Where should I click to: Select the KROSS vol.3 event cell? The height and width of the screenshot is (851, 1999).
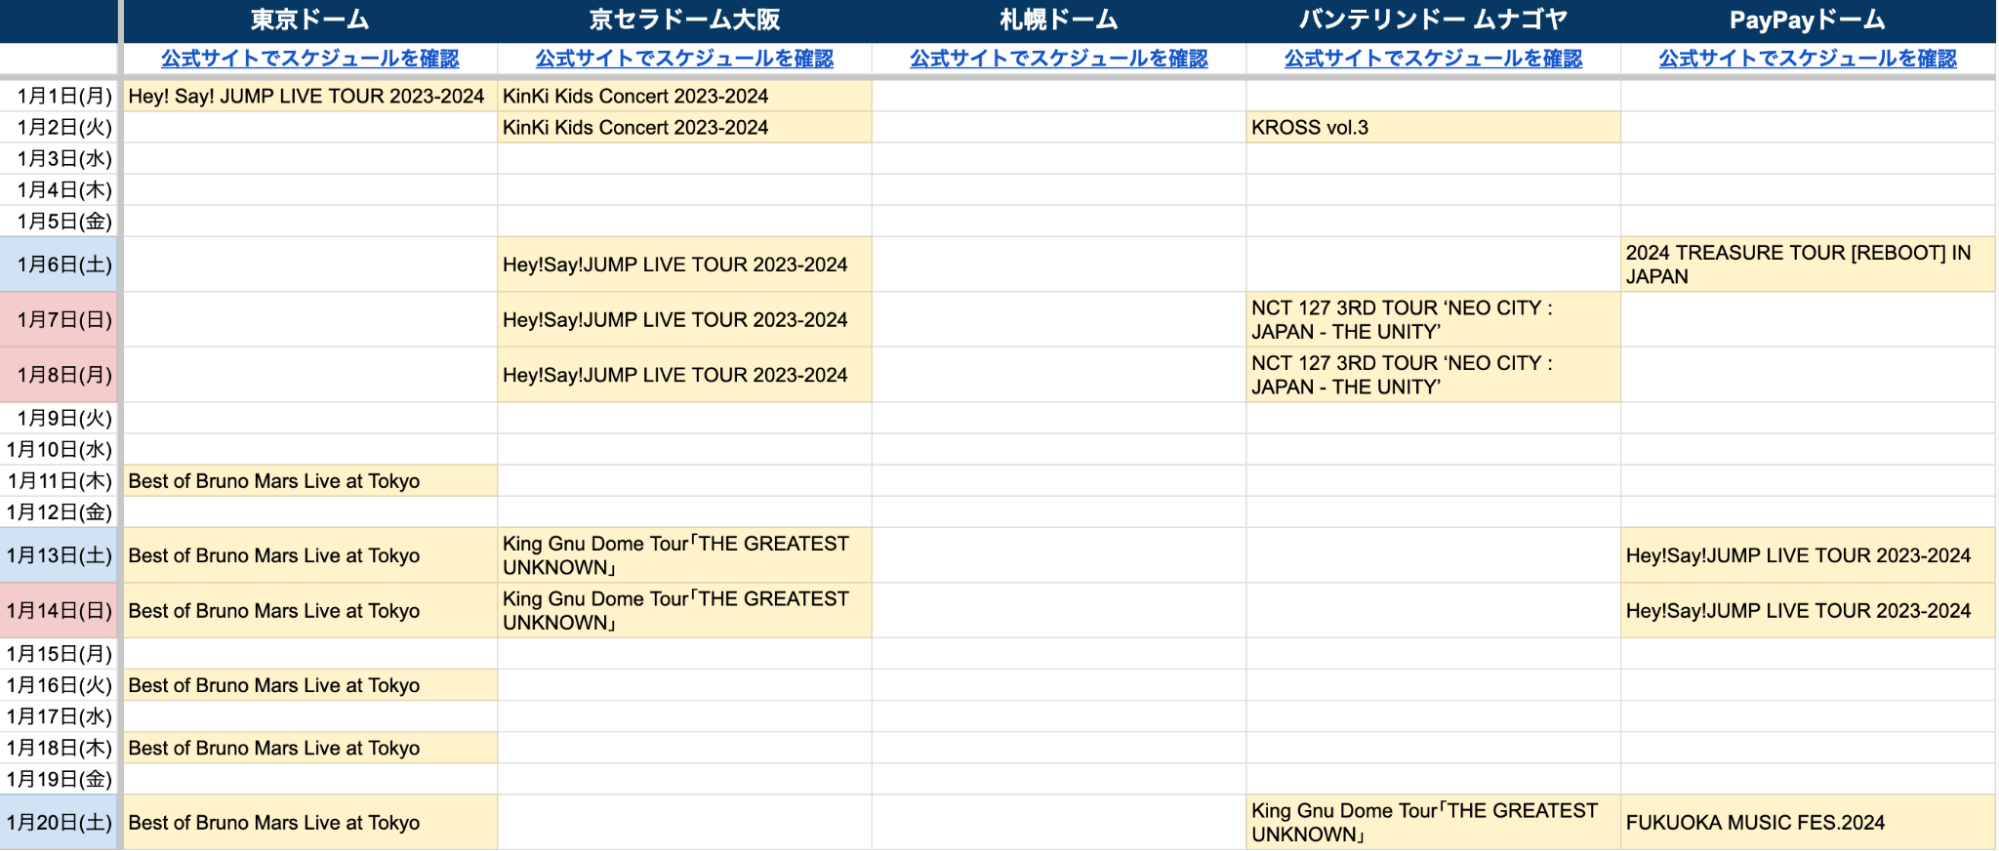pyautogui.click(x=1432, y=128)
